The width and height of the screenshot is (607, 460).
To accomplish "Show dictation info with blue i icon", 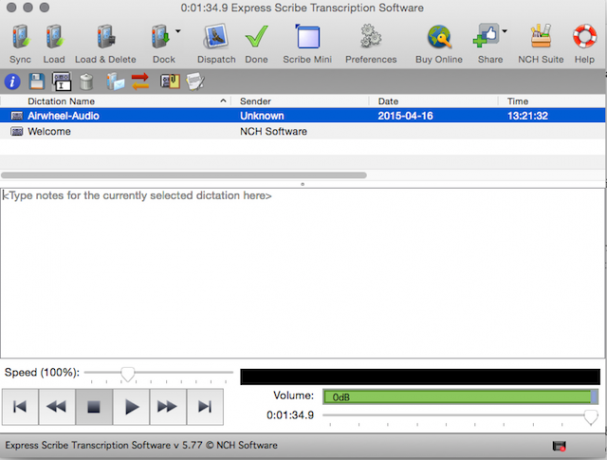I will [x=12, y=82].
